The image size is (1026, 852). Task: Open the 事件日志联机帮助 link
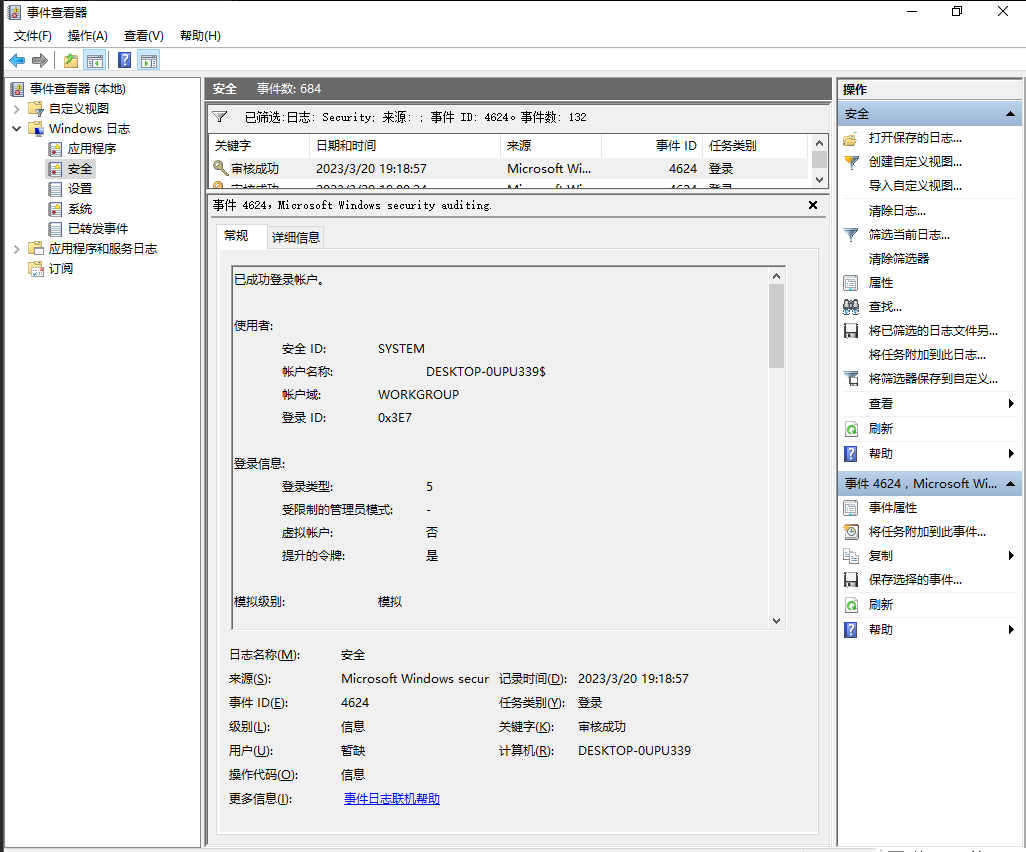tap(392, 799)
